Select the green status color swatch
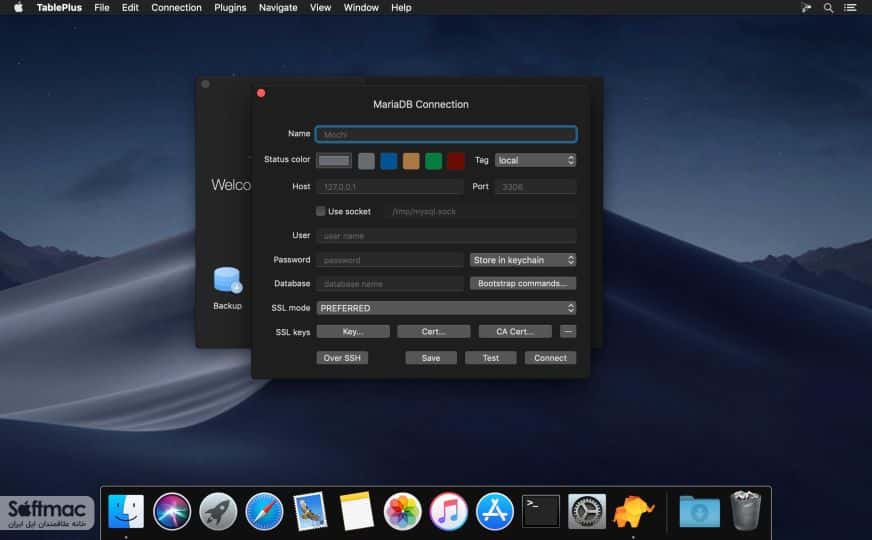Viewport: 872px width, 540px height. (x=433, y=161)
